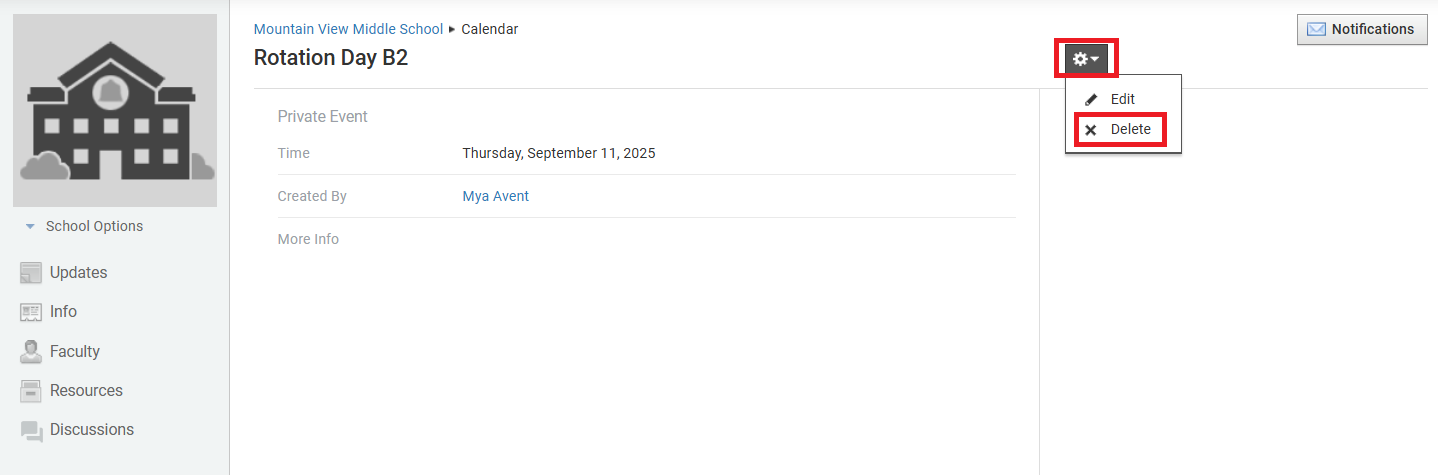Click the X icon beside Delete
The width and height of the screenshot is (1438, 475).
coord(1091,130)
